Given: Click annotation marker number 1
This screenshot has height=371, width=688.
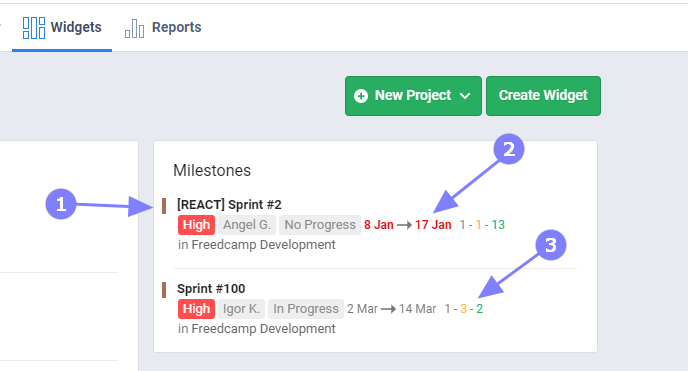Looking at the screenshot, I should tap(61, 204).
